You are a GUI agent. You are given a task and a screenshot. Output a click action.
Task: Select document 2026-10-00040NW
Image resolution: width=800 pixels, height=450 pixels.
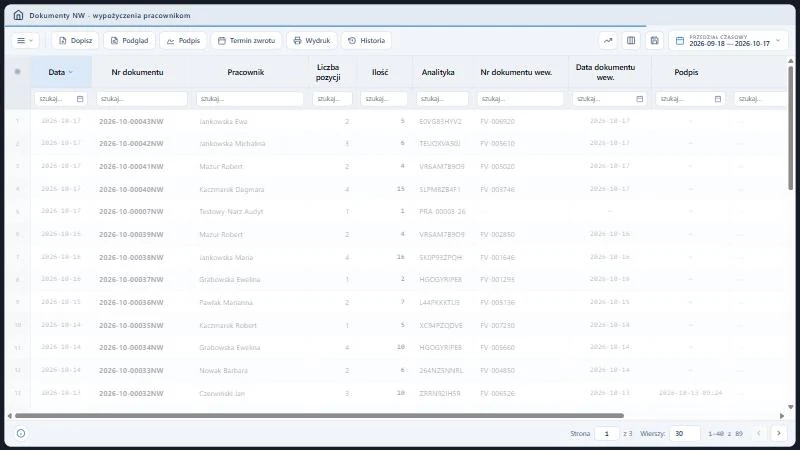coord(131,189)
